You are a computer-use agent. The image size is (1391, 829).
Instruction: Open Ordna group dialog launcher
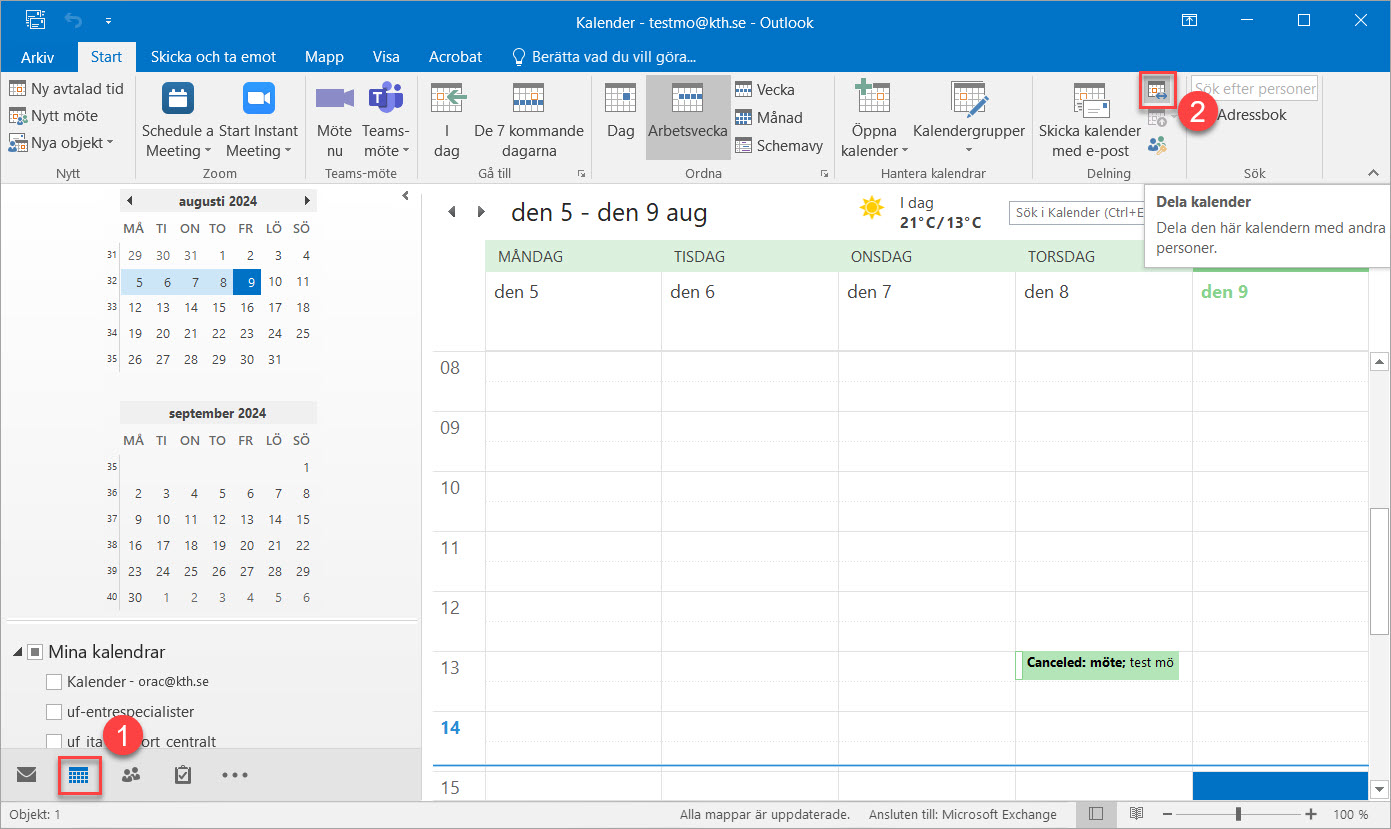tap(825, 174)
